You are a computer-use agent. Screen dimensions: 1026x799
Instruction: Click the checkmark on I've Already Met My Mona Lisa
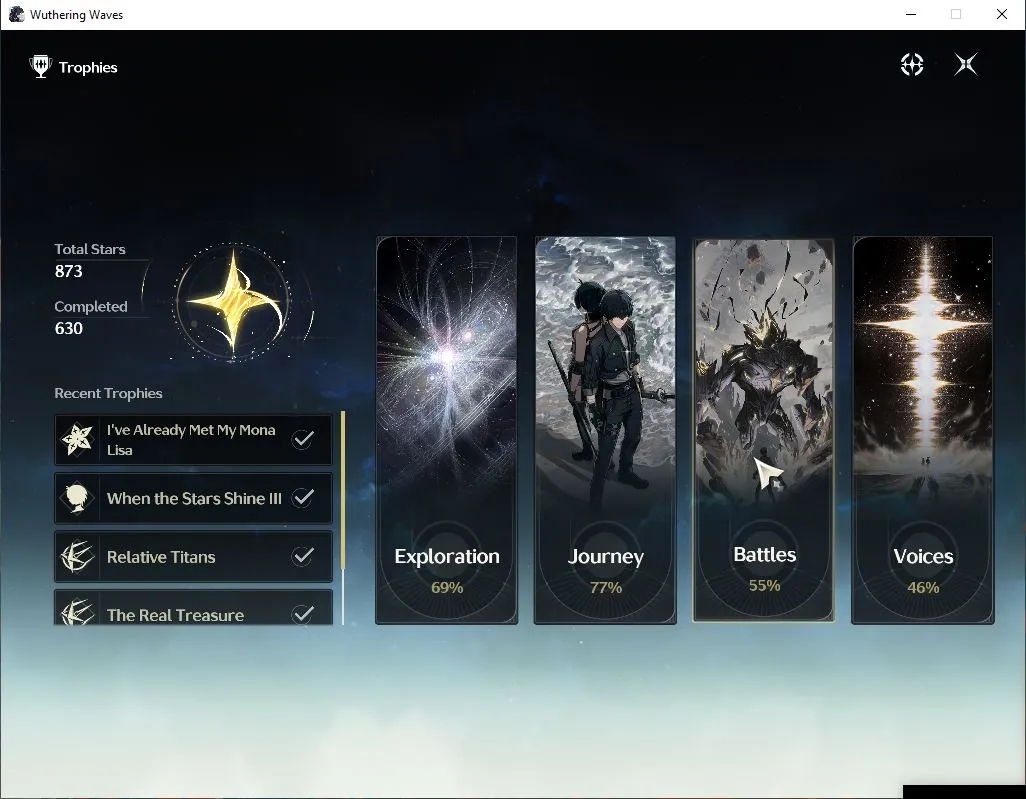point(303,439)
